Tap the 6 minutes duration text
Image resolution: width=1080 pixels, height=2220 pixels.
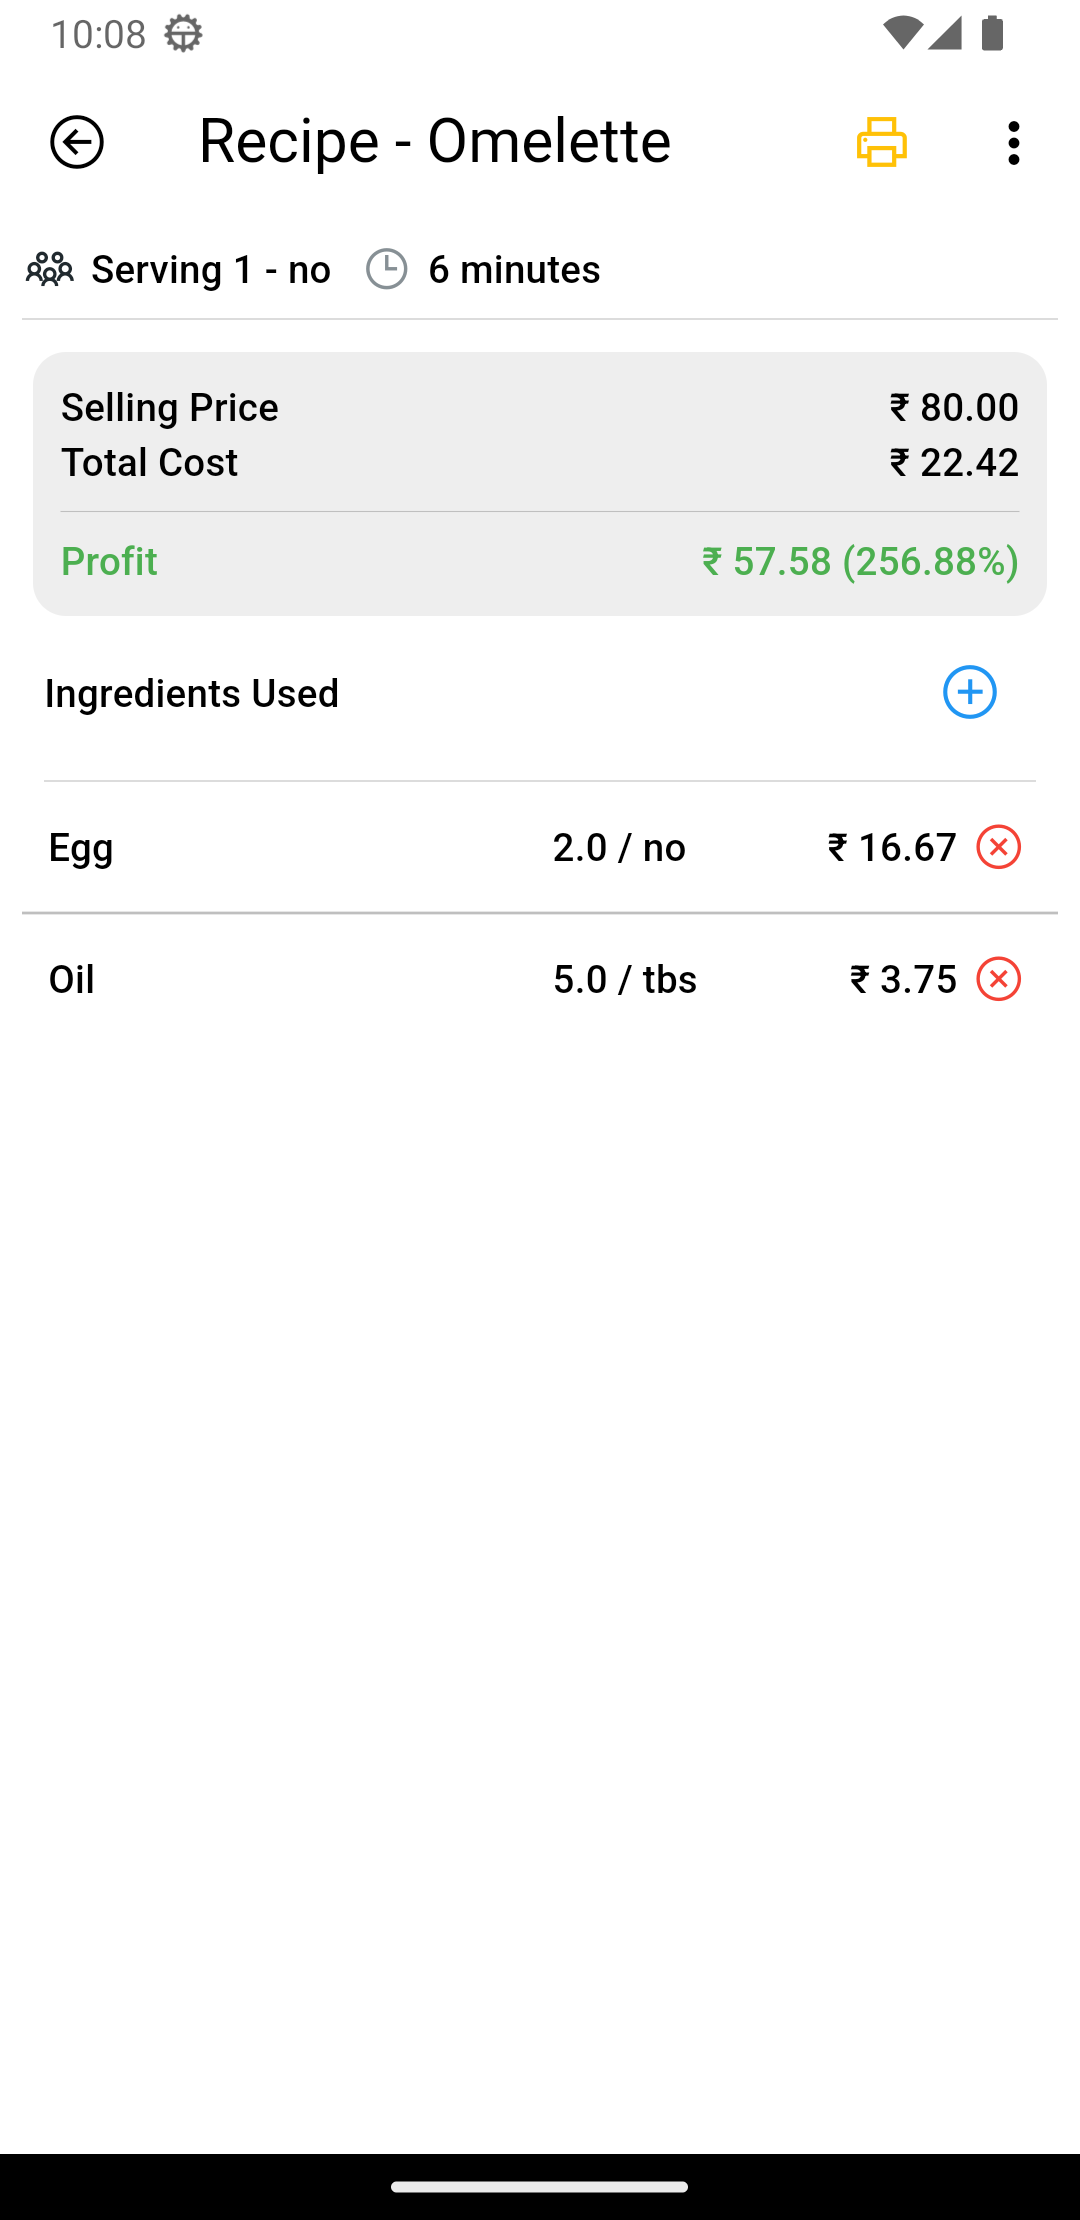[x=514, y=269]
